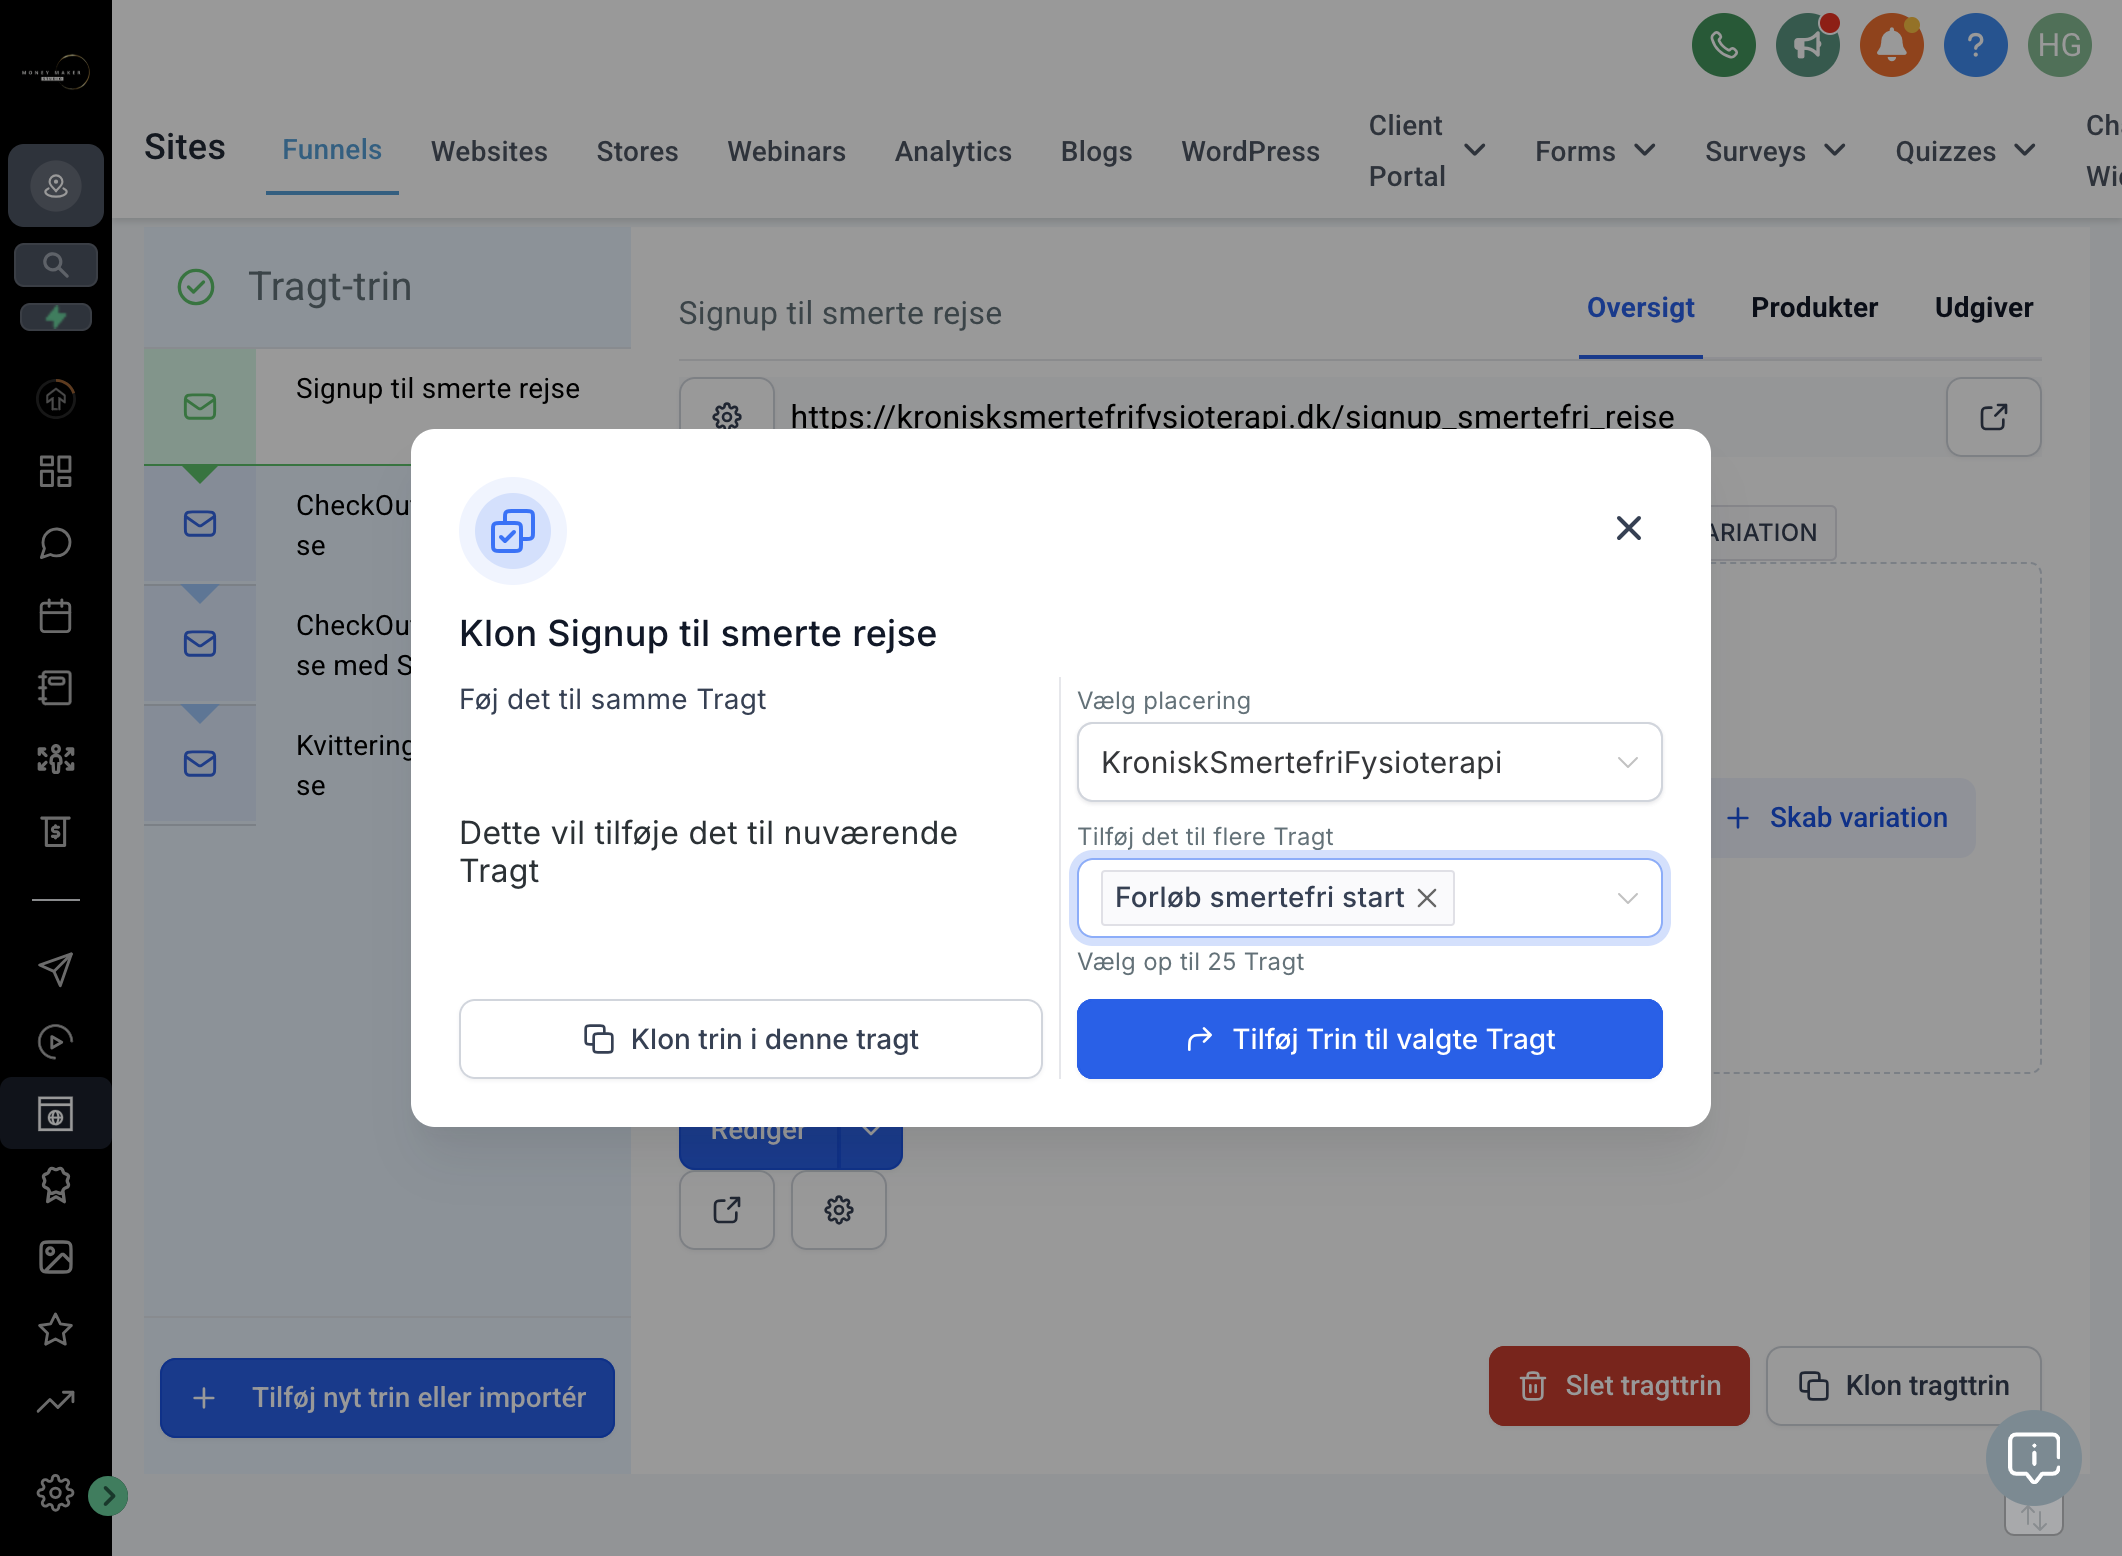Open the Analytics tab

point(953,151)
